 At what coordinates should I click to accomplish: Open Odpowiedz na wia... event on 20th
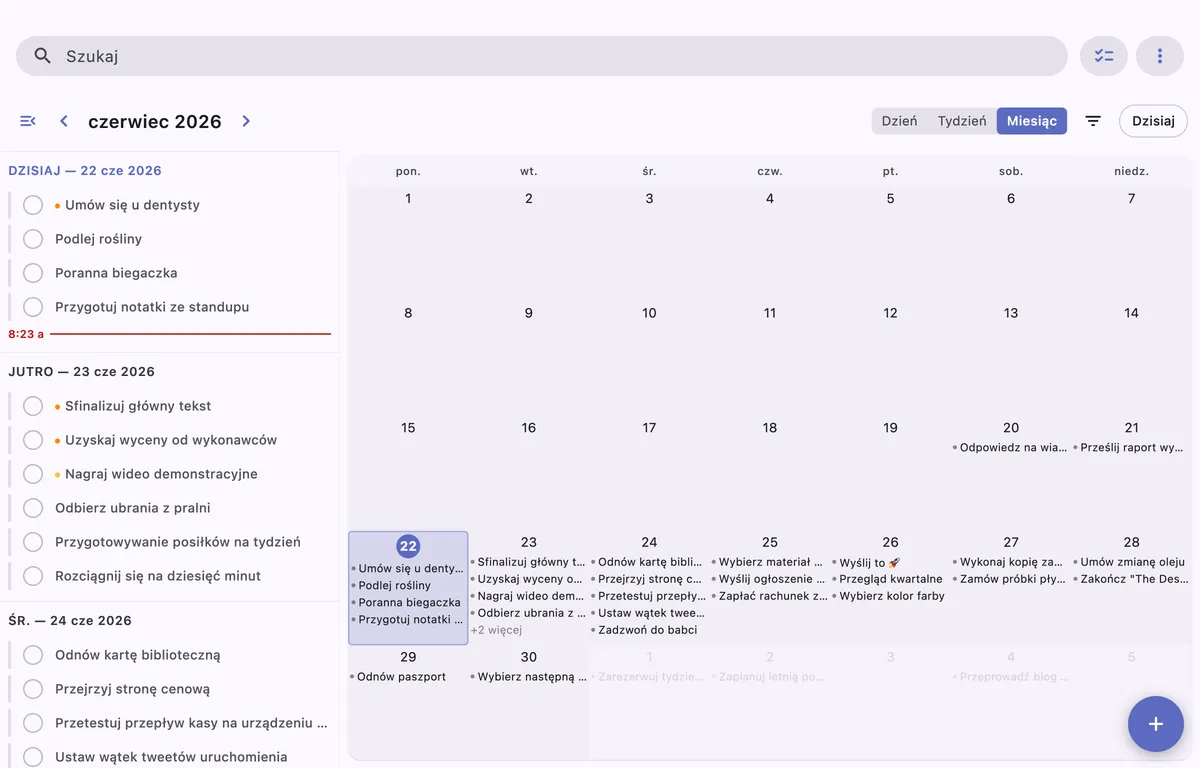[x=1010, y=448]
